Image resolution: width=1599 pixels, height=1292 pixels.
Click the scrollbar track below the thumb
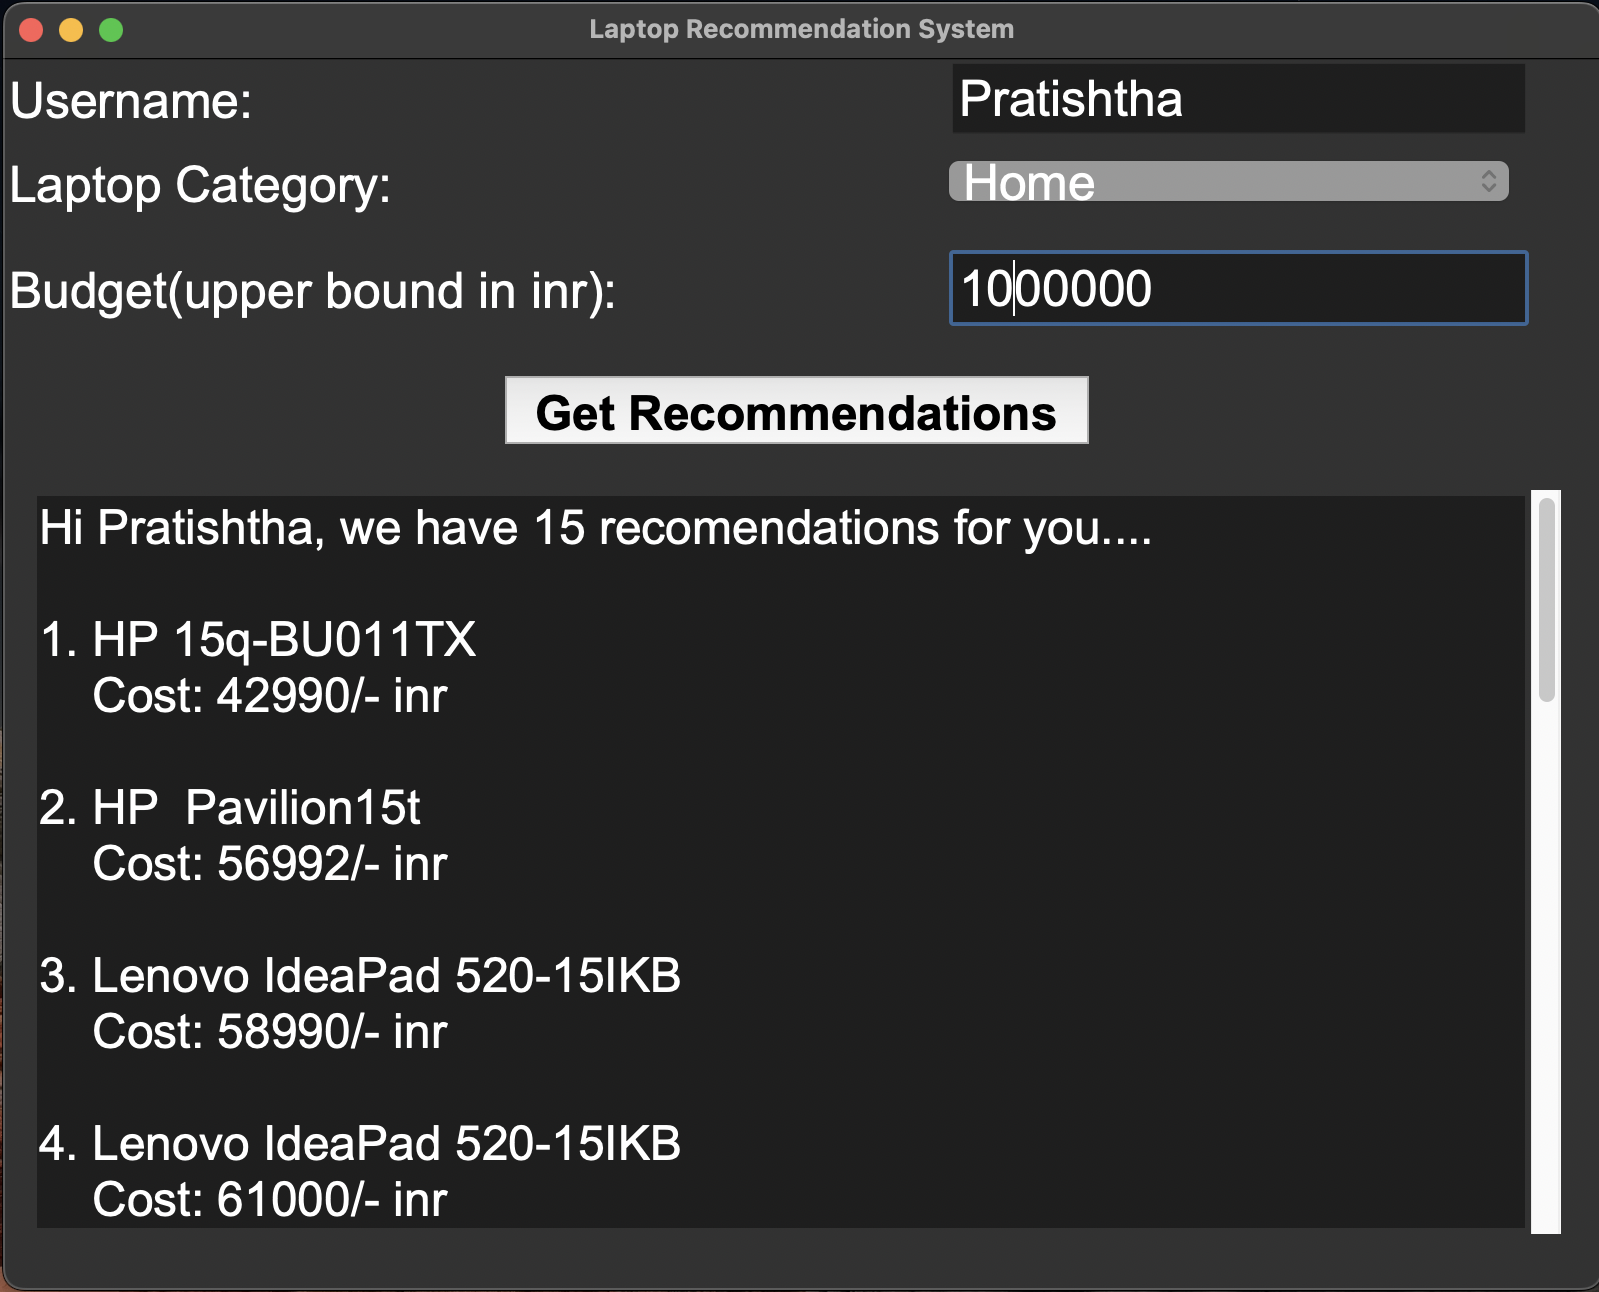[x=1546, y=965]
